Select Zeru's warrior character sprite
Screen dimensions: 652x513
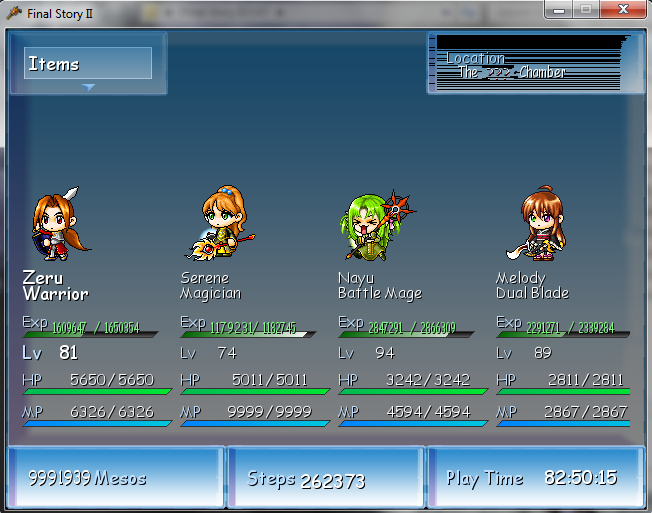coord(60,224)
